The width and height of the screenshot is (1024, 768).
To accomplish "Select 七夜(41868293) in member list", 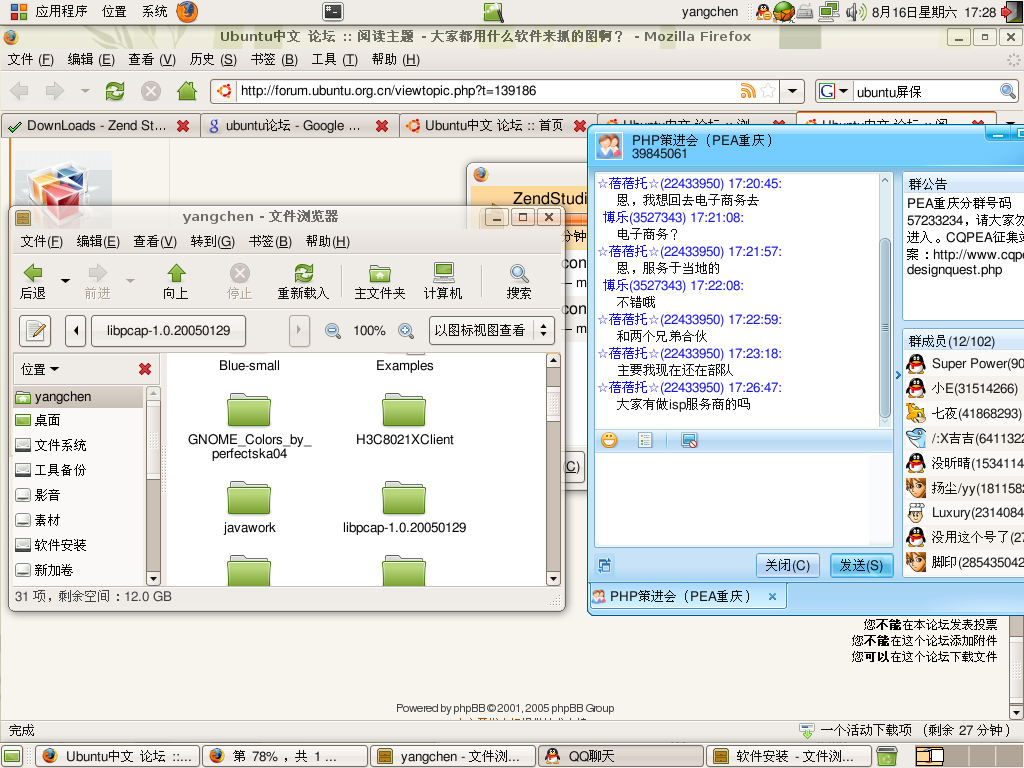I will click(x=965, y=413).
